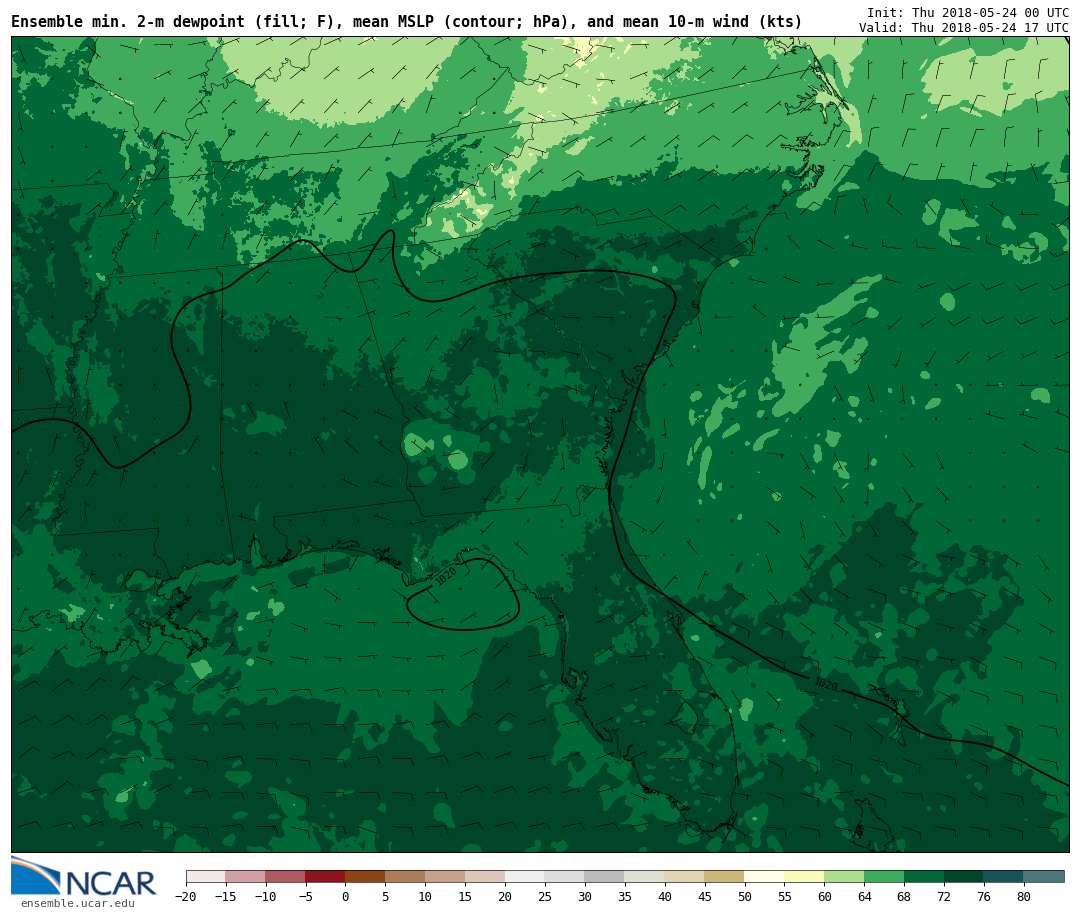Select the Valid: Thu 2018-05-24 17 UTC text
The width and height of the screenshot is (1080, 915).
tap(964, 28)
